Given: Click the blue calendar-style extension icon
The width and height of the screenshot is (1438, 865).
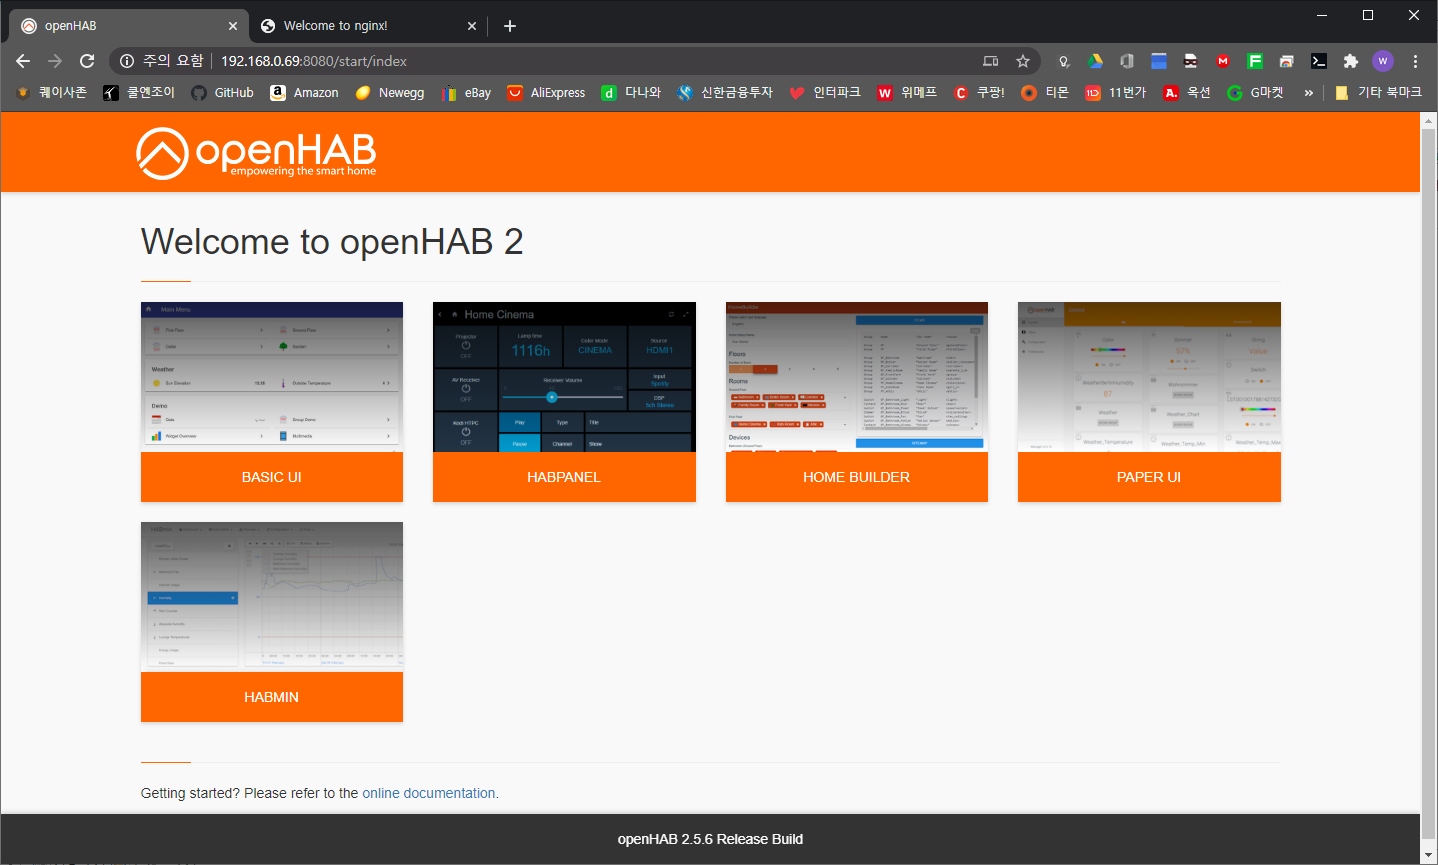Looking at the screenshot, I should coord(1159,61).
